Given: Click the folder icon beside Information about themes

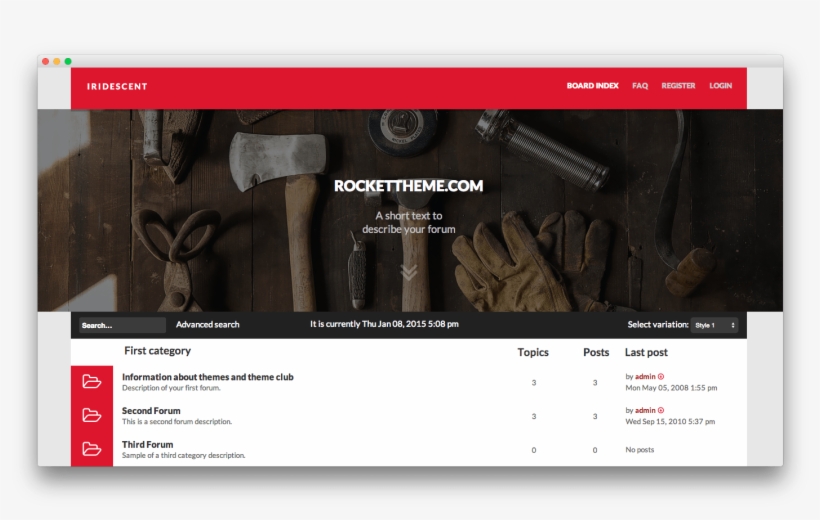Looking at the screenshot, I should [92, 381].
